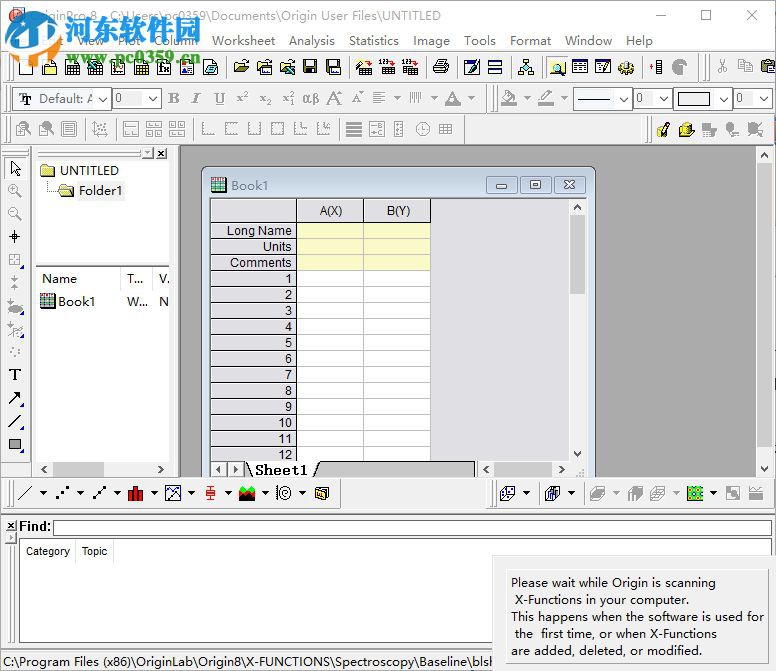Open the fill color dropdown arrow
Image resolution: width=776 pixels, height=671 pixels.
coord(527,98)
